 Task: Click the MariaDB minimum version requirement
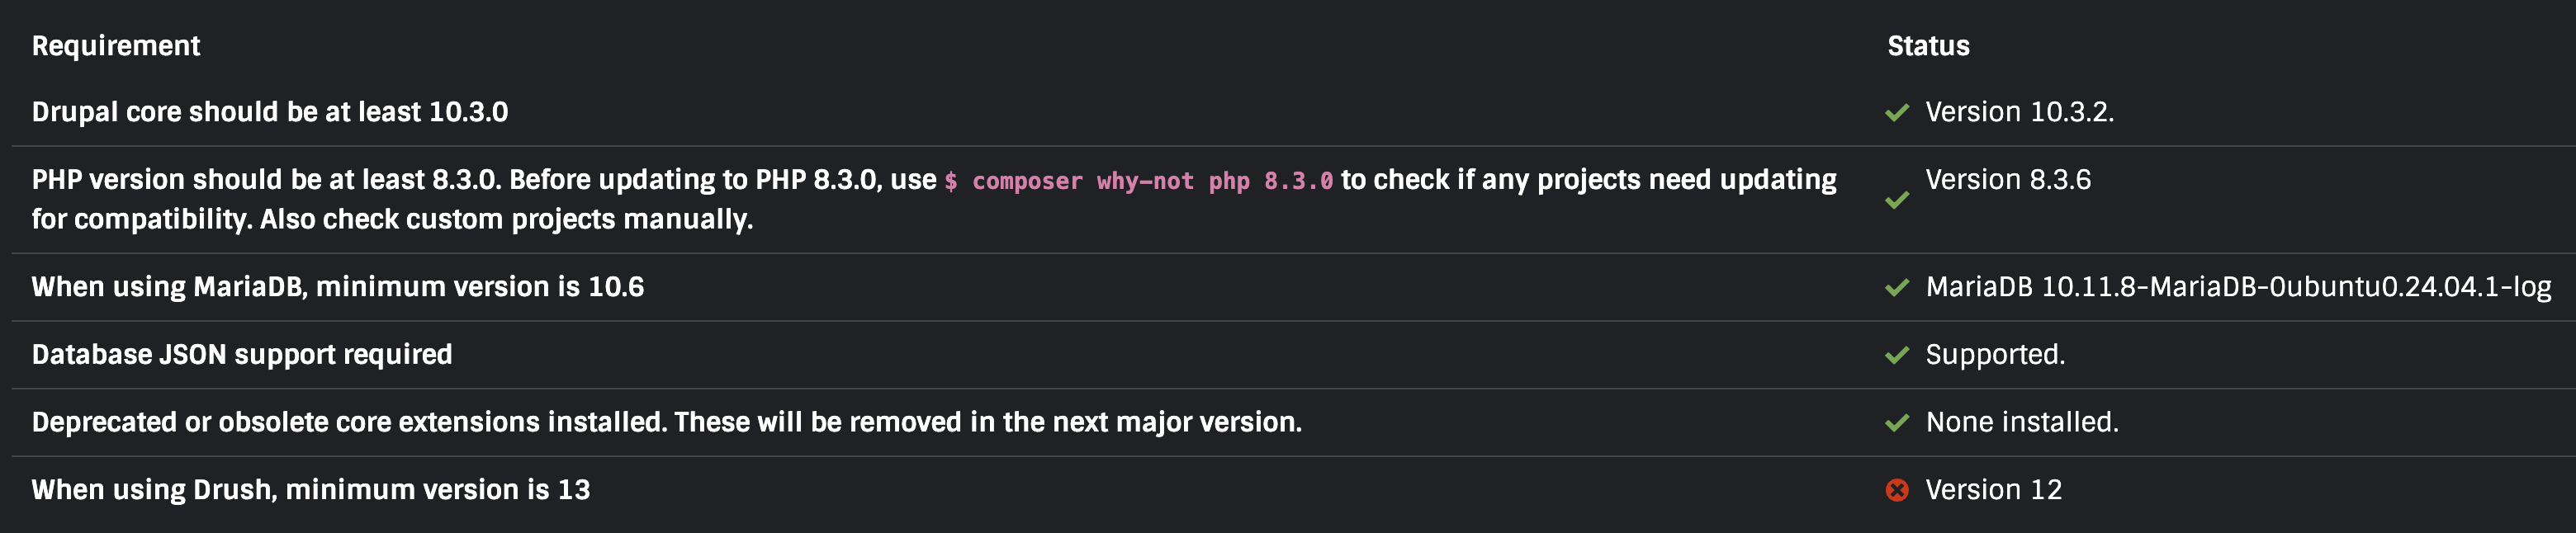point(338,287)
